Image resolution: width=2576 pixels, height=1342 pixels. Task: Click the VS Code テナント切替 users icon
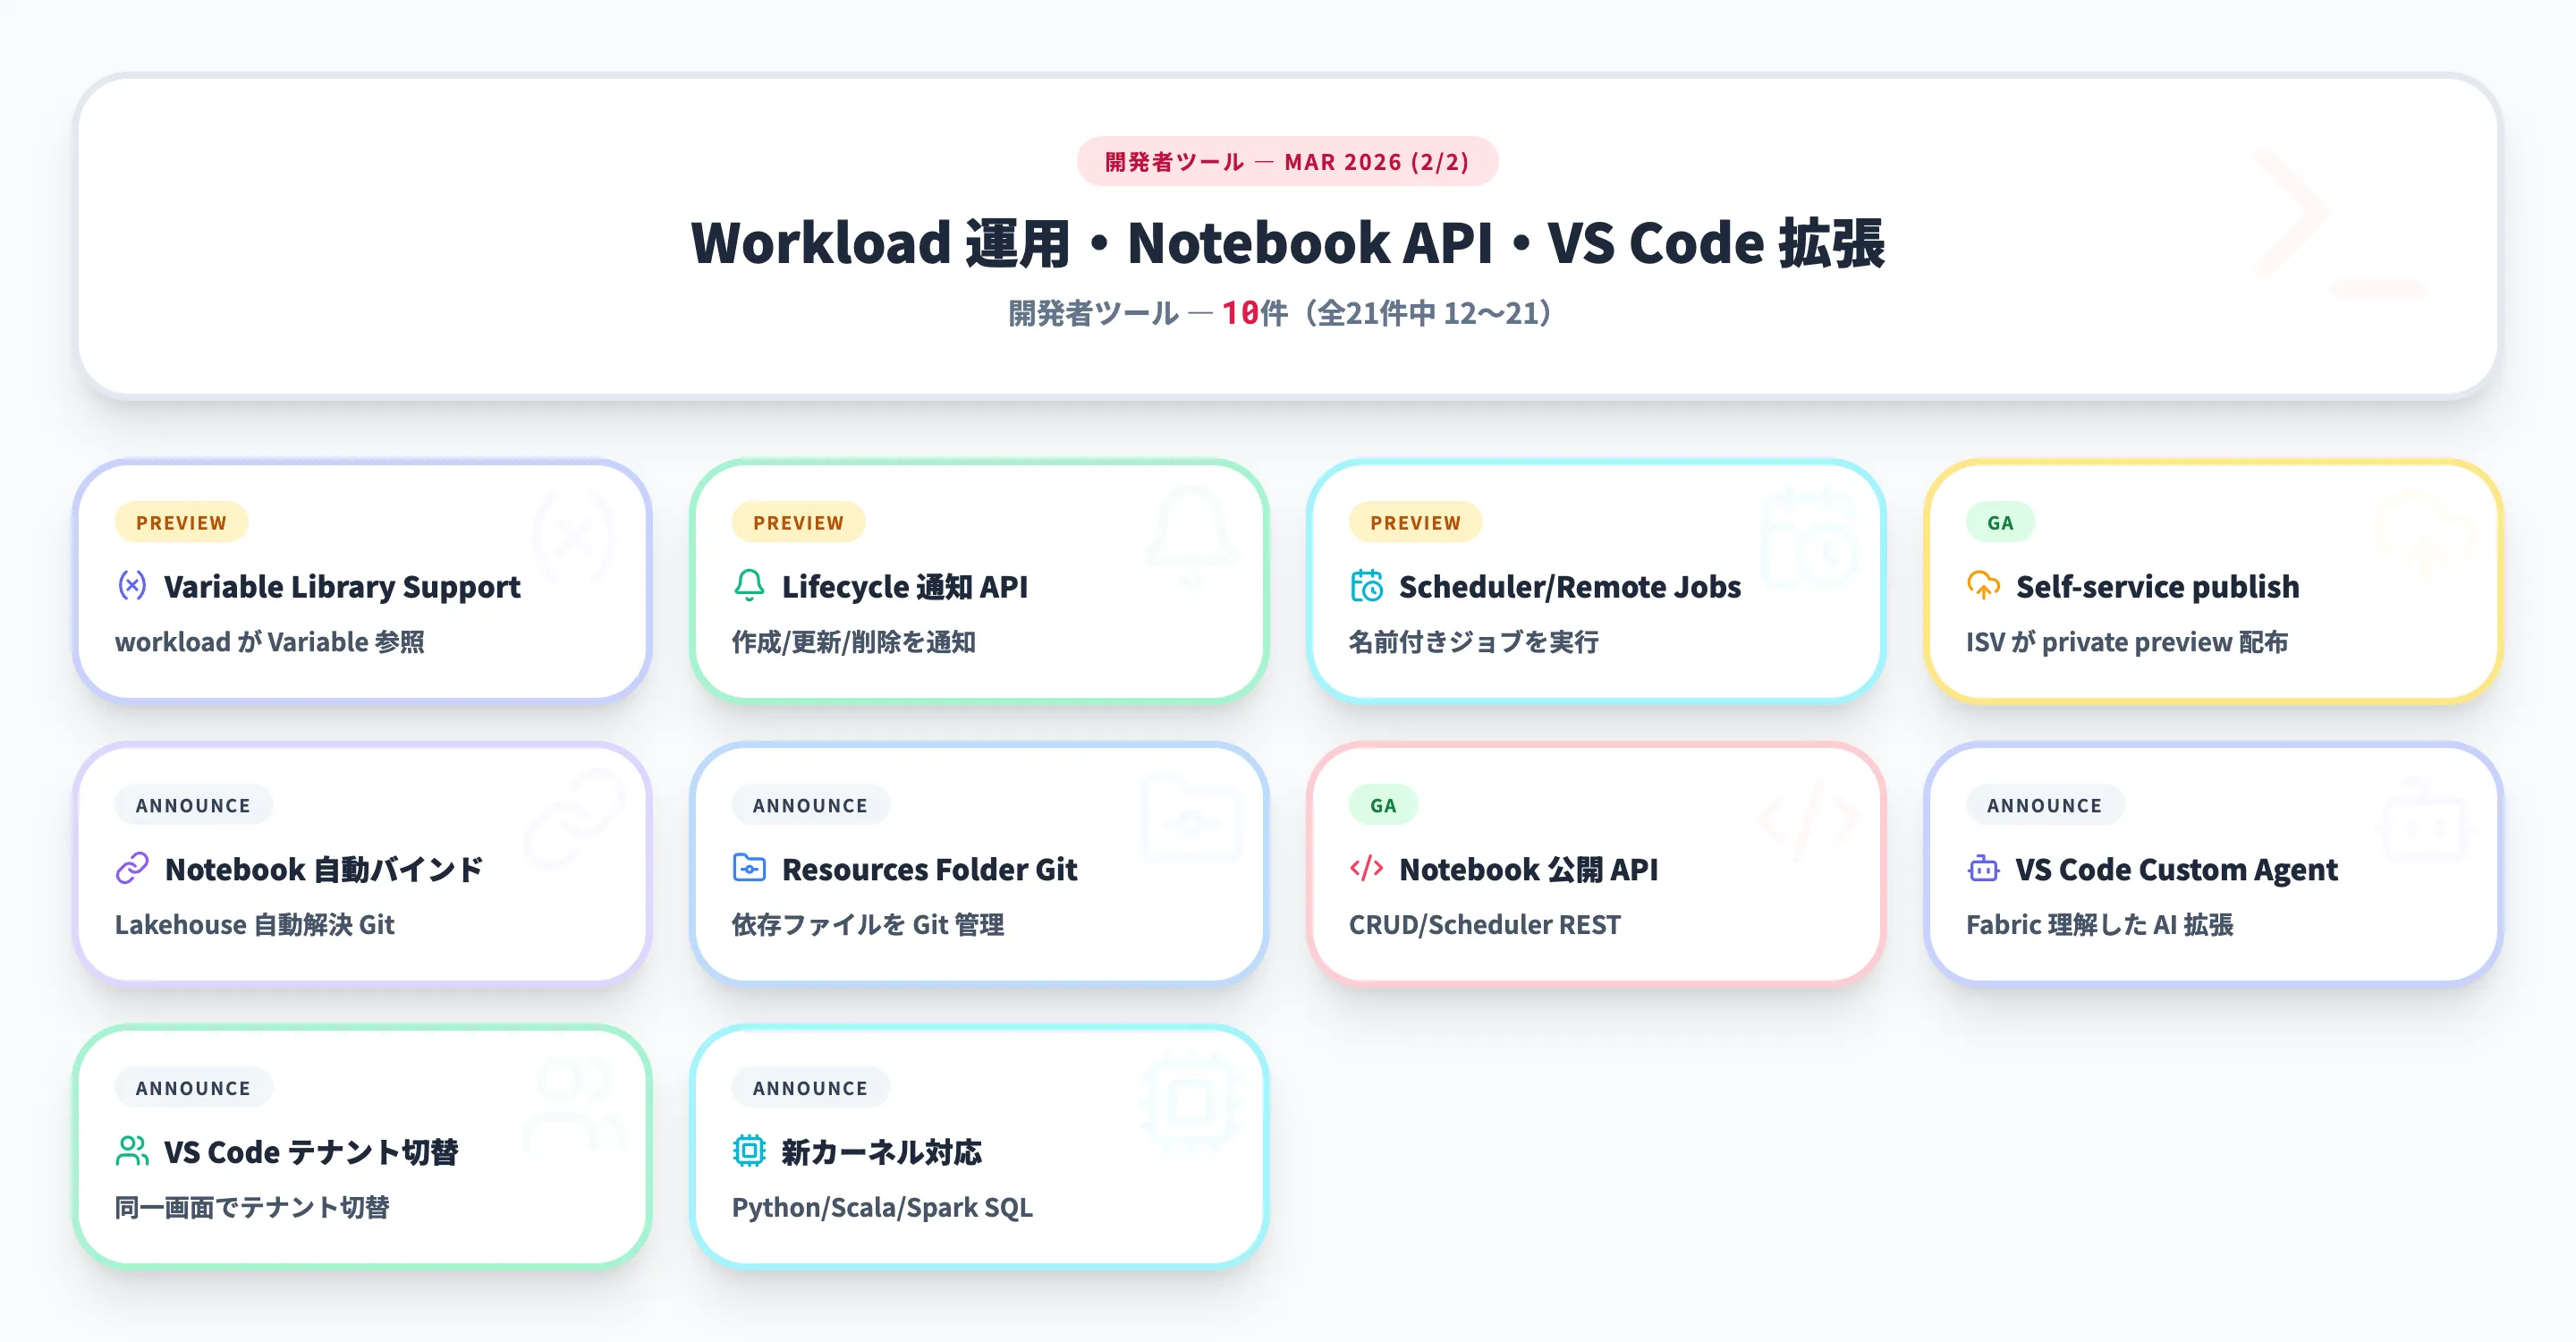(x=132, y=1151)
